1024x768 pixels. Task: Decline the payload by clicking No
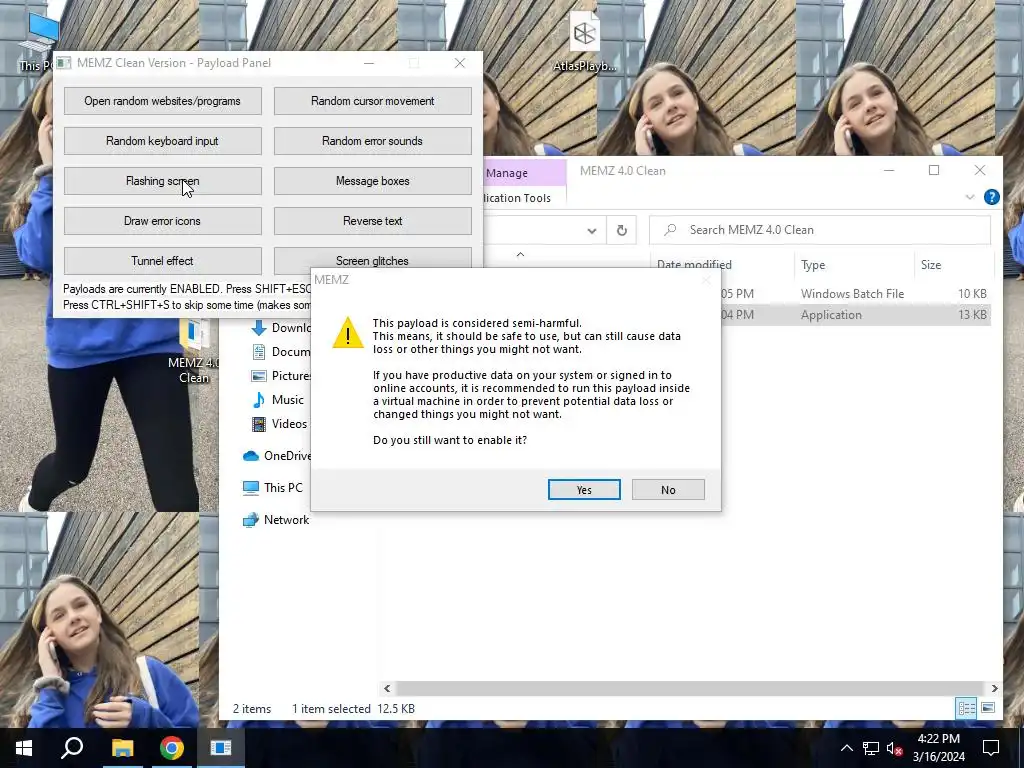pos(668,490)
